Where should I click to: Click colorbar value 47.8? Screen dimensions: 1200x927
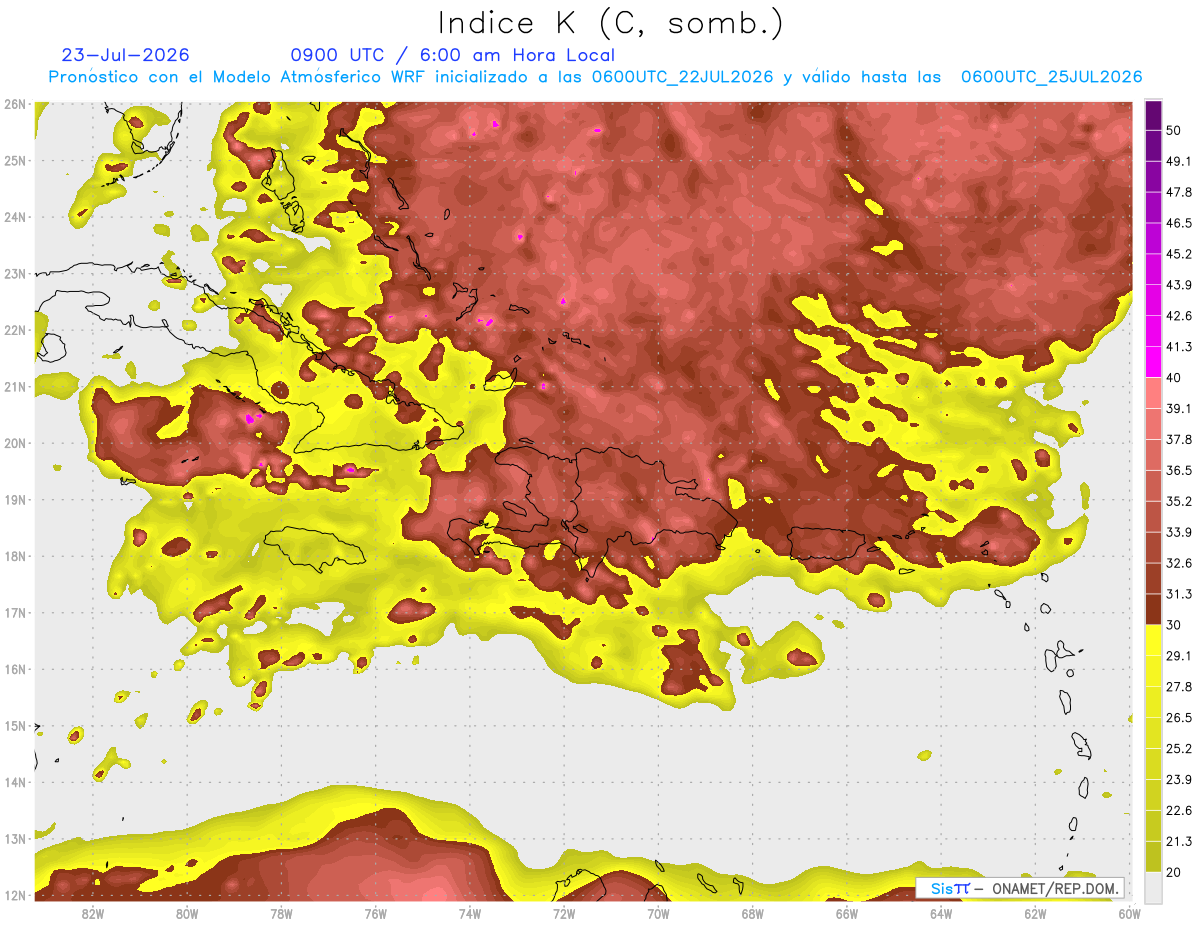tap(1179, 192)
